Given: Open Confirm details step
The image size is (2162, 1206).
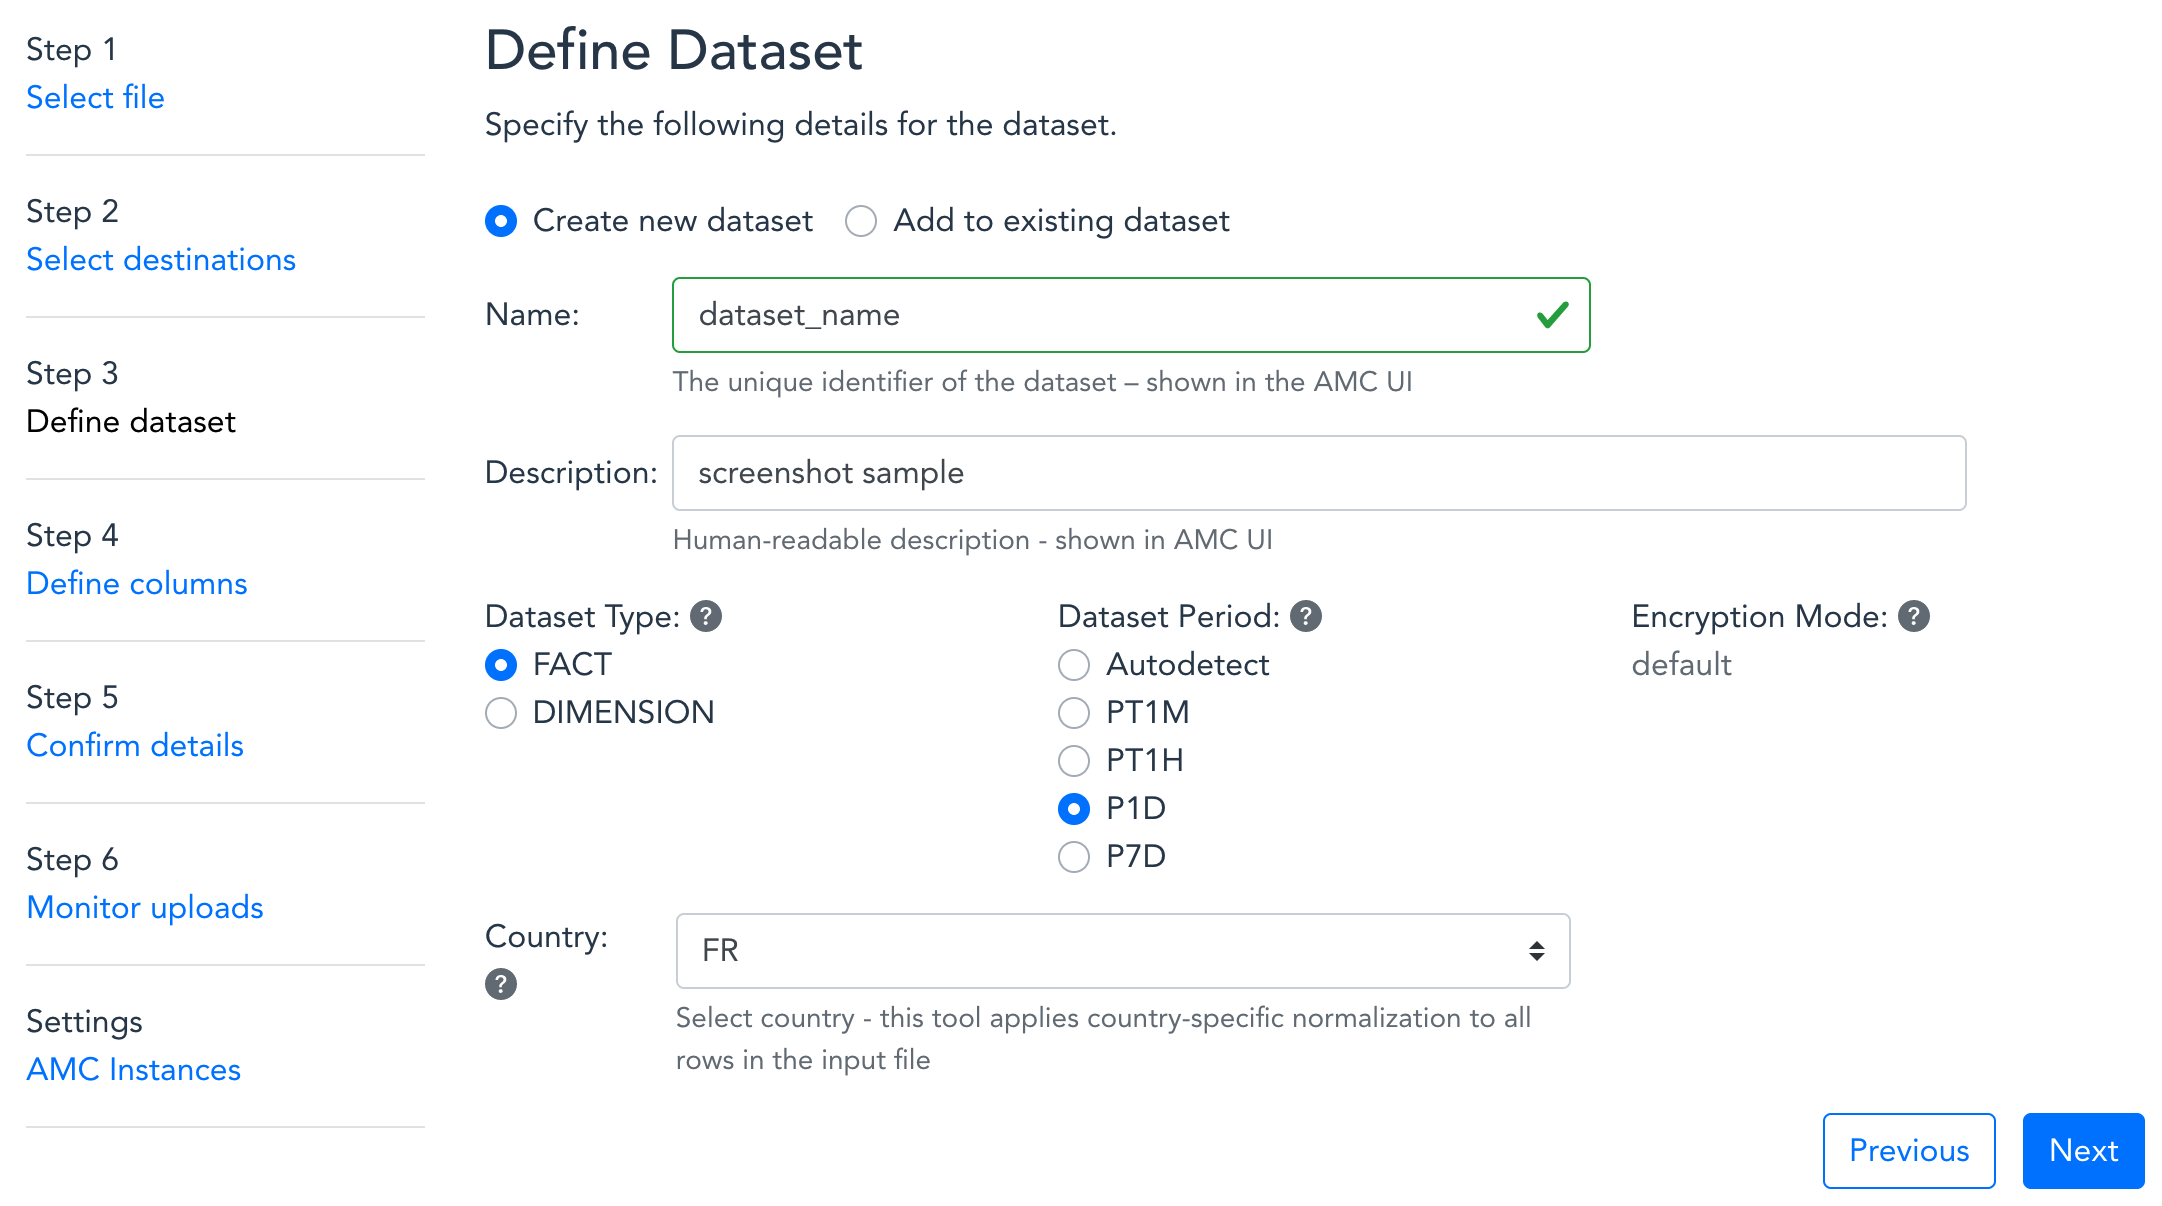Looking at the screenshot, I should pyautogui.click(x=135, y=746).
